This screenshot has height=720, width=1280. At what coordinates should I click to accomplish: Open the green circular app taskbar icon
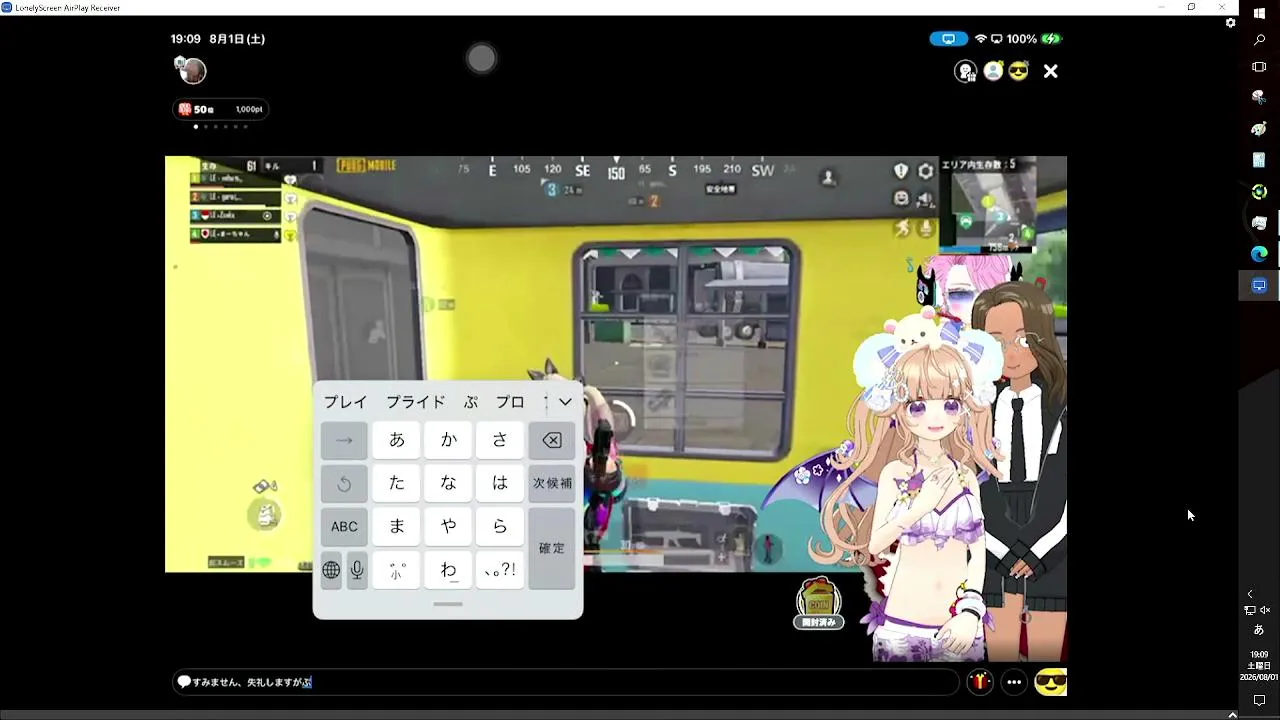[x=1259, y=191]
